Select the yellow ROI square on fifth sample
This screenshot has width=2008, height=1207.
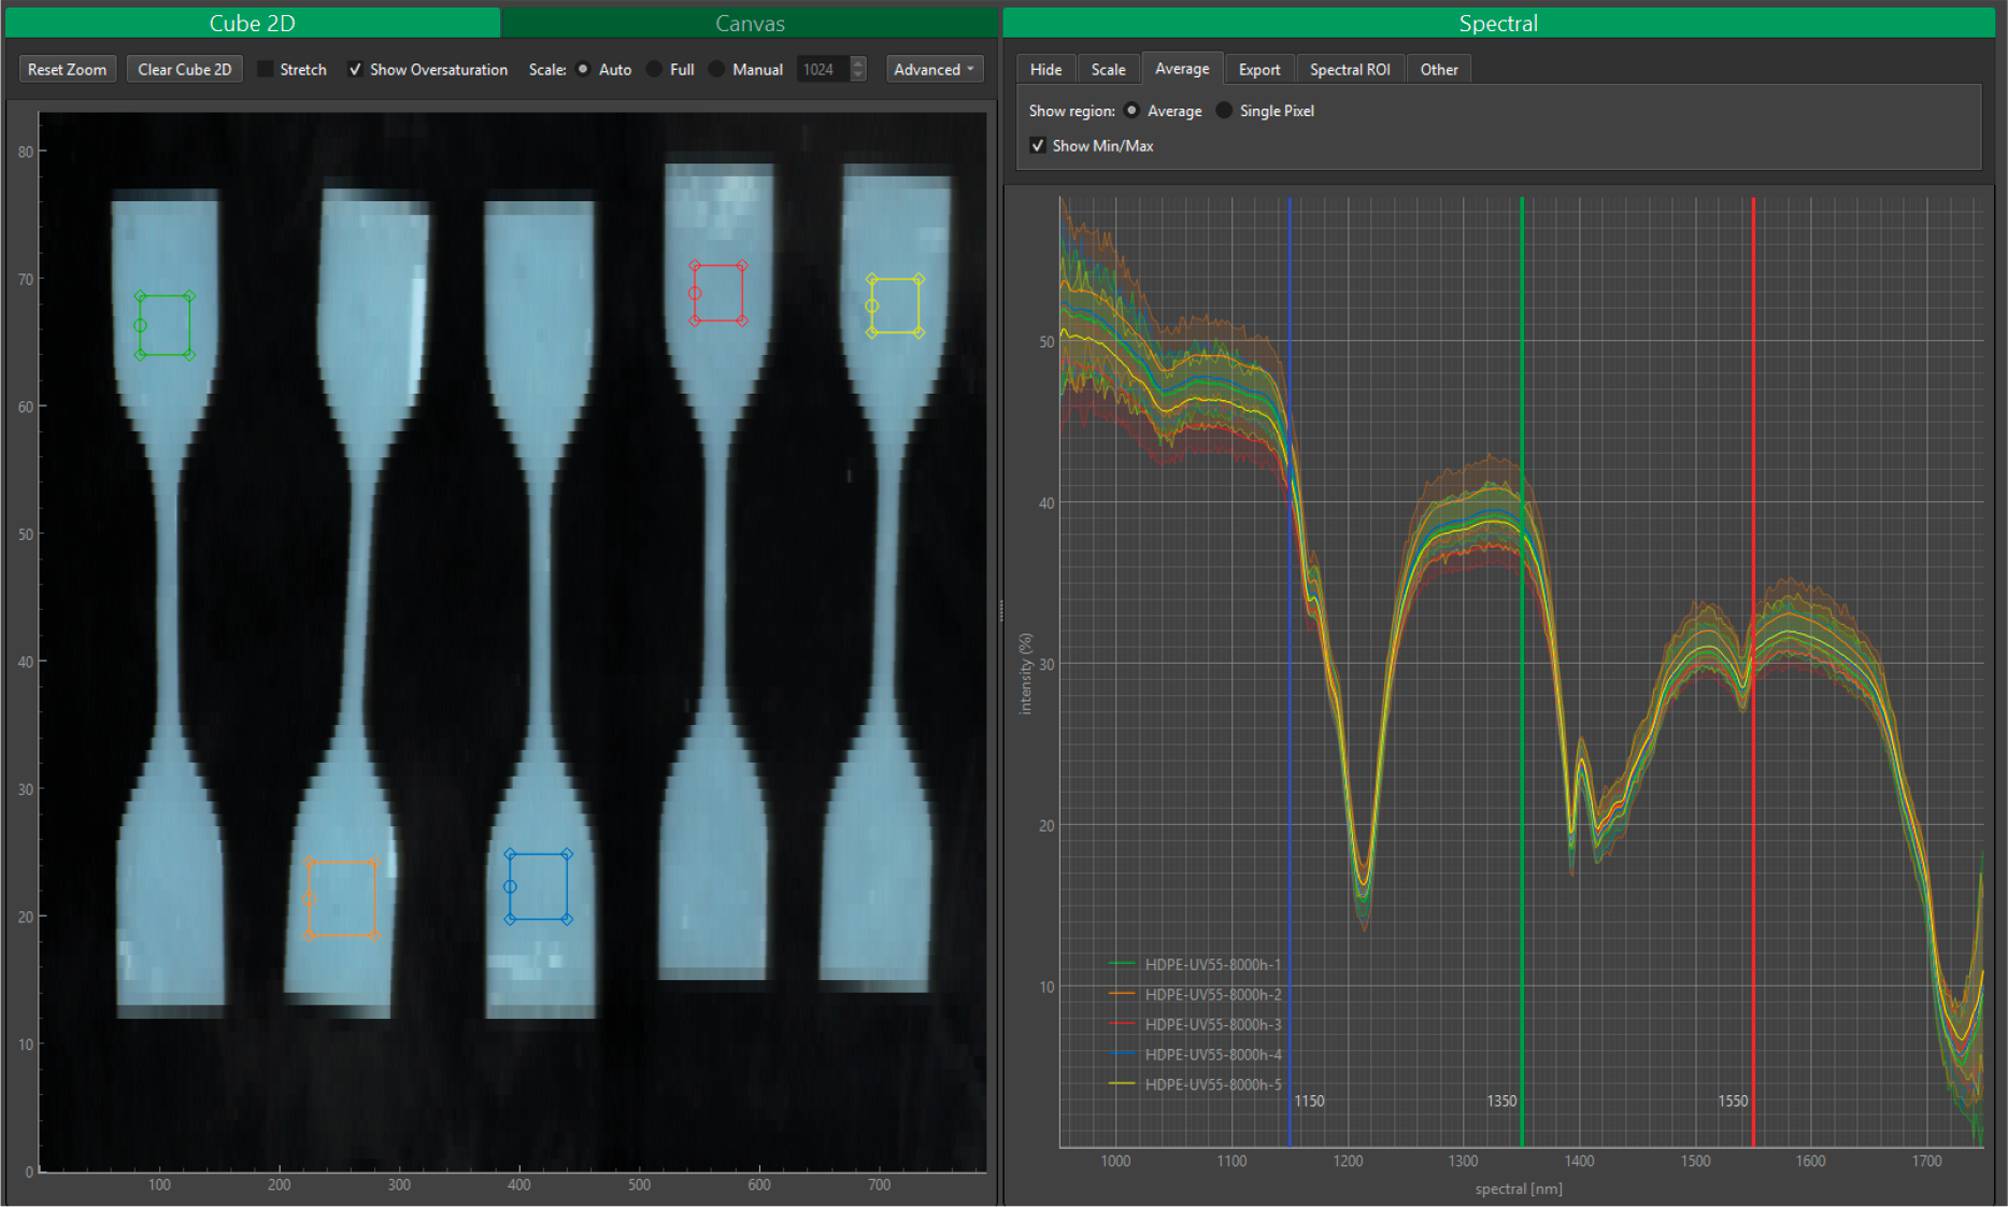[895, 305]
